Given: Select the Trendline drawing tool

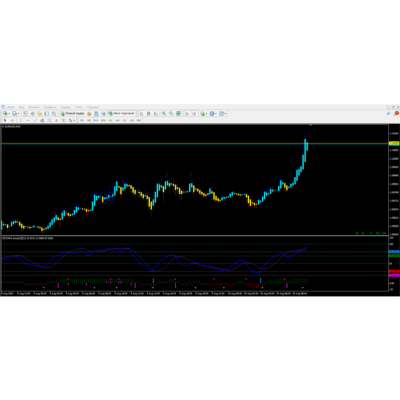Looking at the screenshot, I should coord(35,120).
